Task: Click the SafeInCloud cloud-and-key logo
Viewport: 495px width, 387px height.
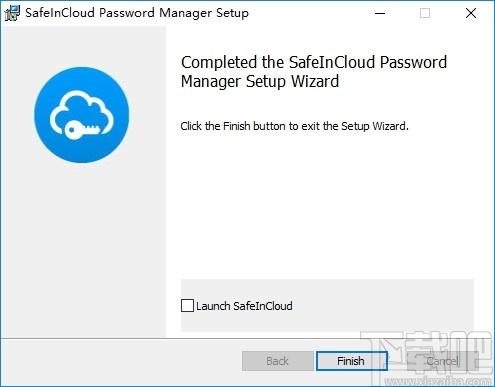Action: [x=82, y=115]
